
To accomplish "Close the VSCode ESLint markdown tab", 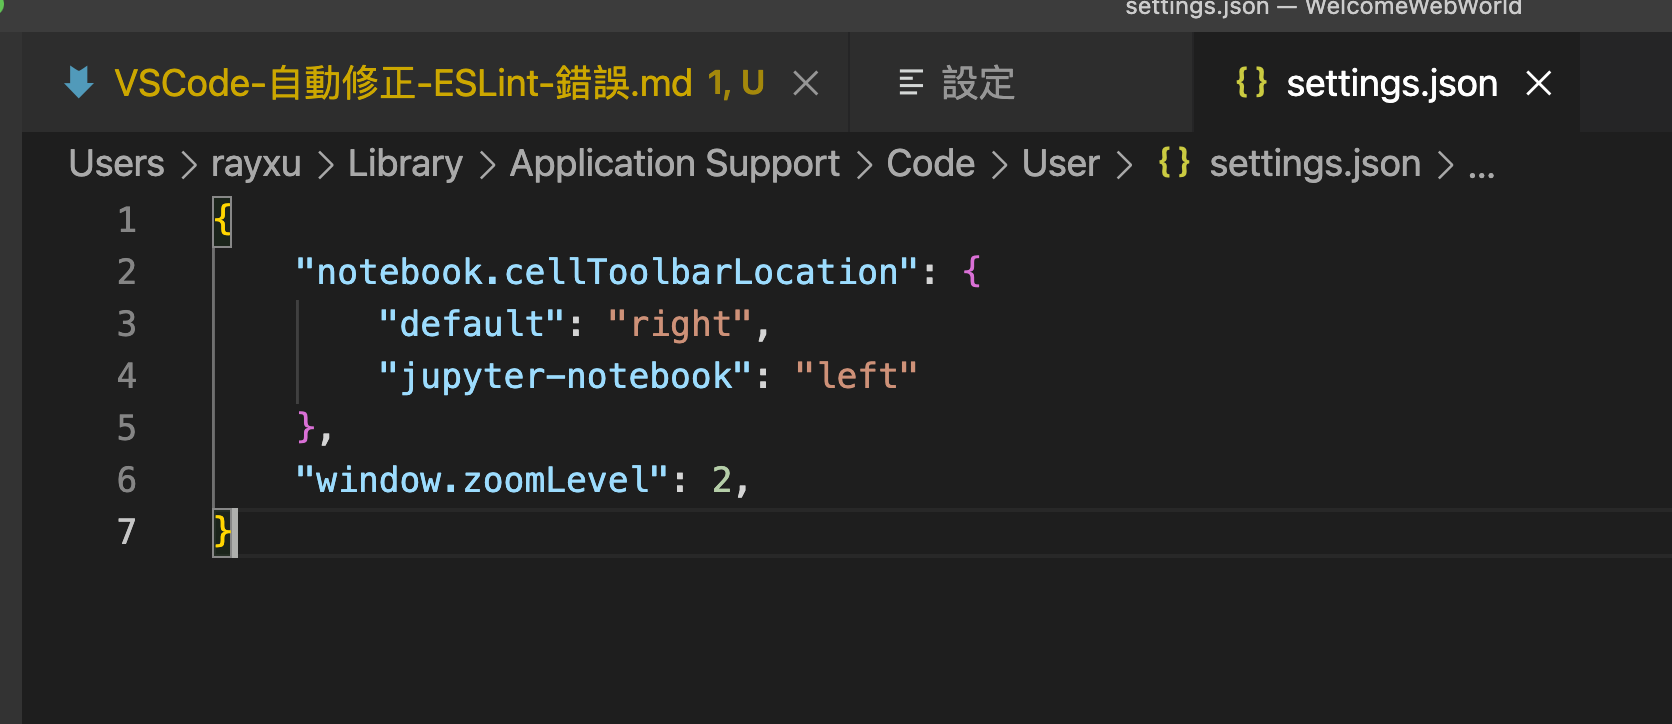I will pyautogui.click(x=805, y=83).
